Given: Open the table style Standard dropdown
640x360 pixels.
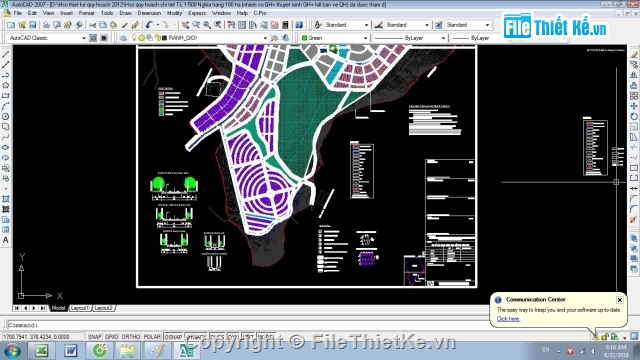Looking at the screenshot, I should [487, 25].
